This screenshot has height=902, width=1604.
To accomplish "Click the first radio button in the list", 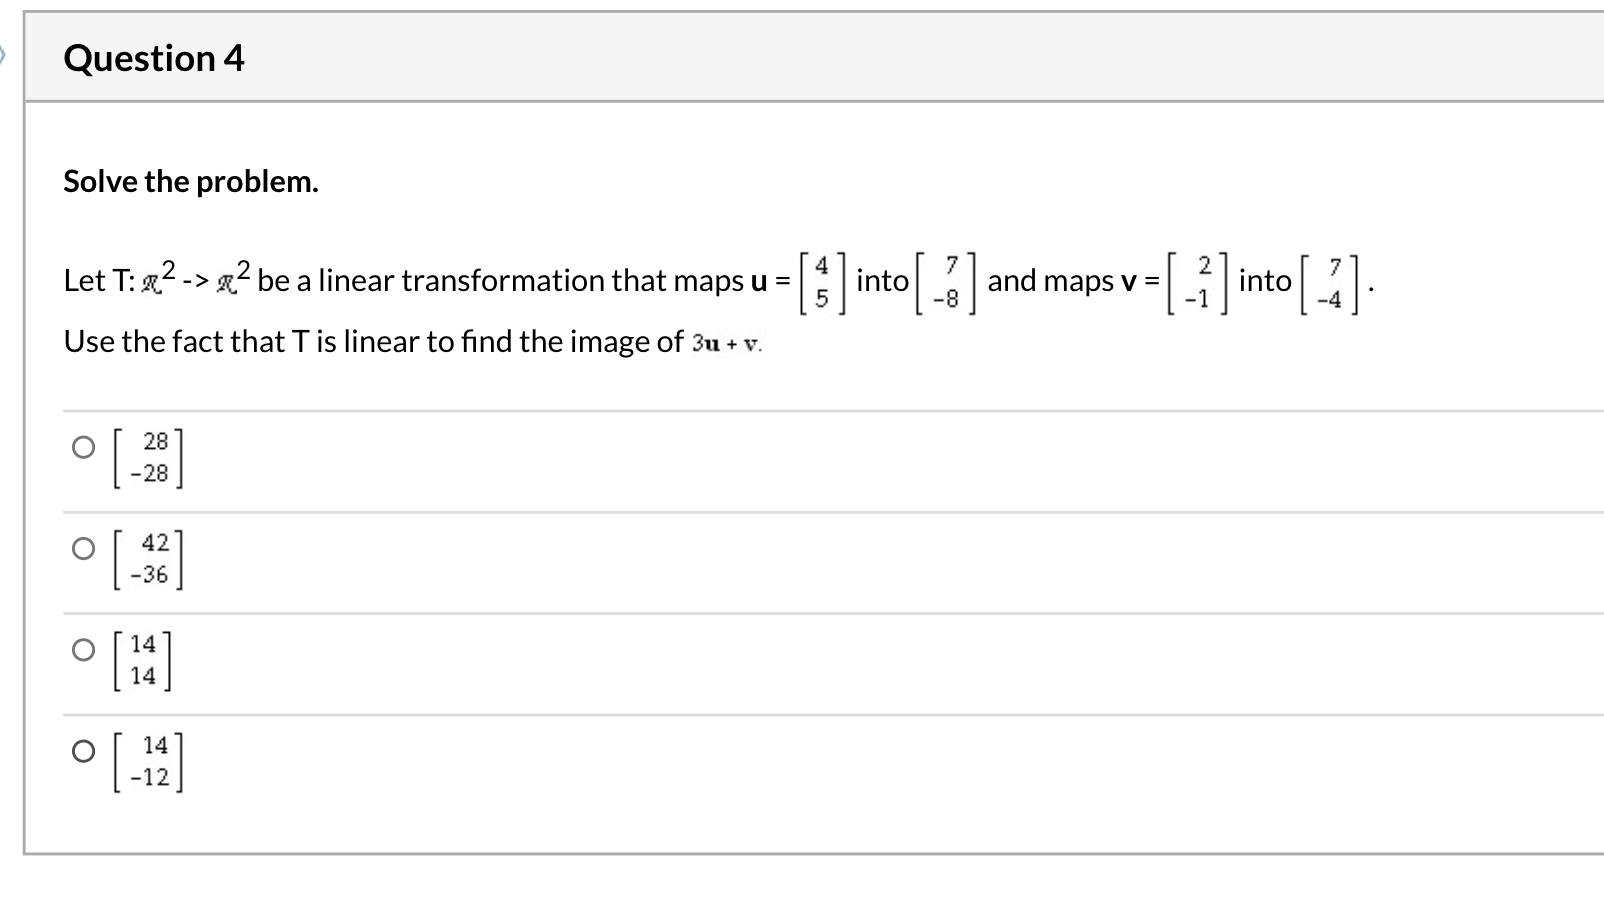I will tap(83, 448).
